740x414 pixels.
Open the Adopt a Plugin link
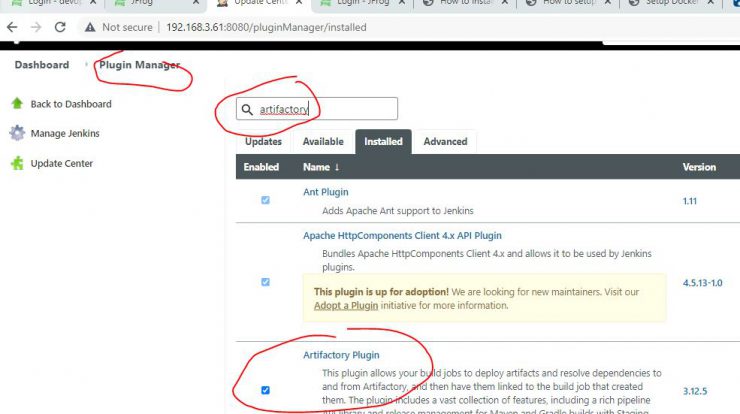pos(346,305)
